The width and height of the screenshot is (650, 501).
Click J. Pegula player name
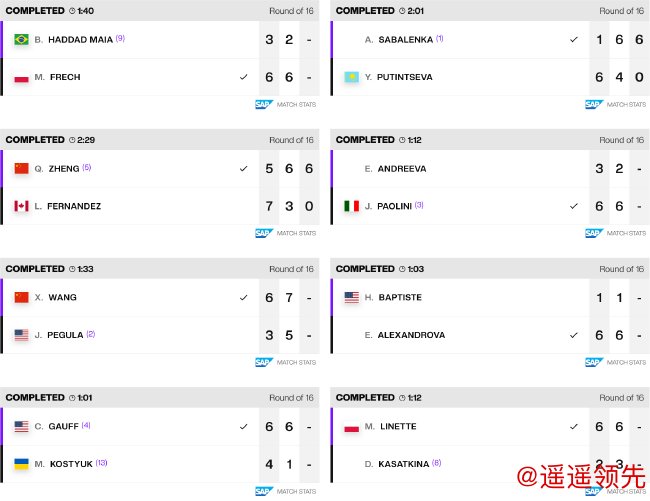(59, 335)
